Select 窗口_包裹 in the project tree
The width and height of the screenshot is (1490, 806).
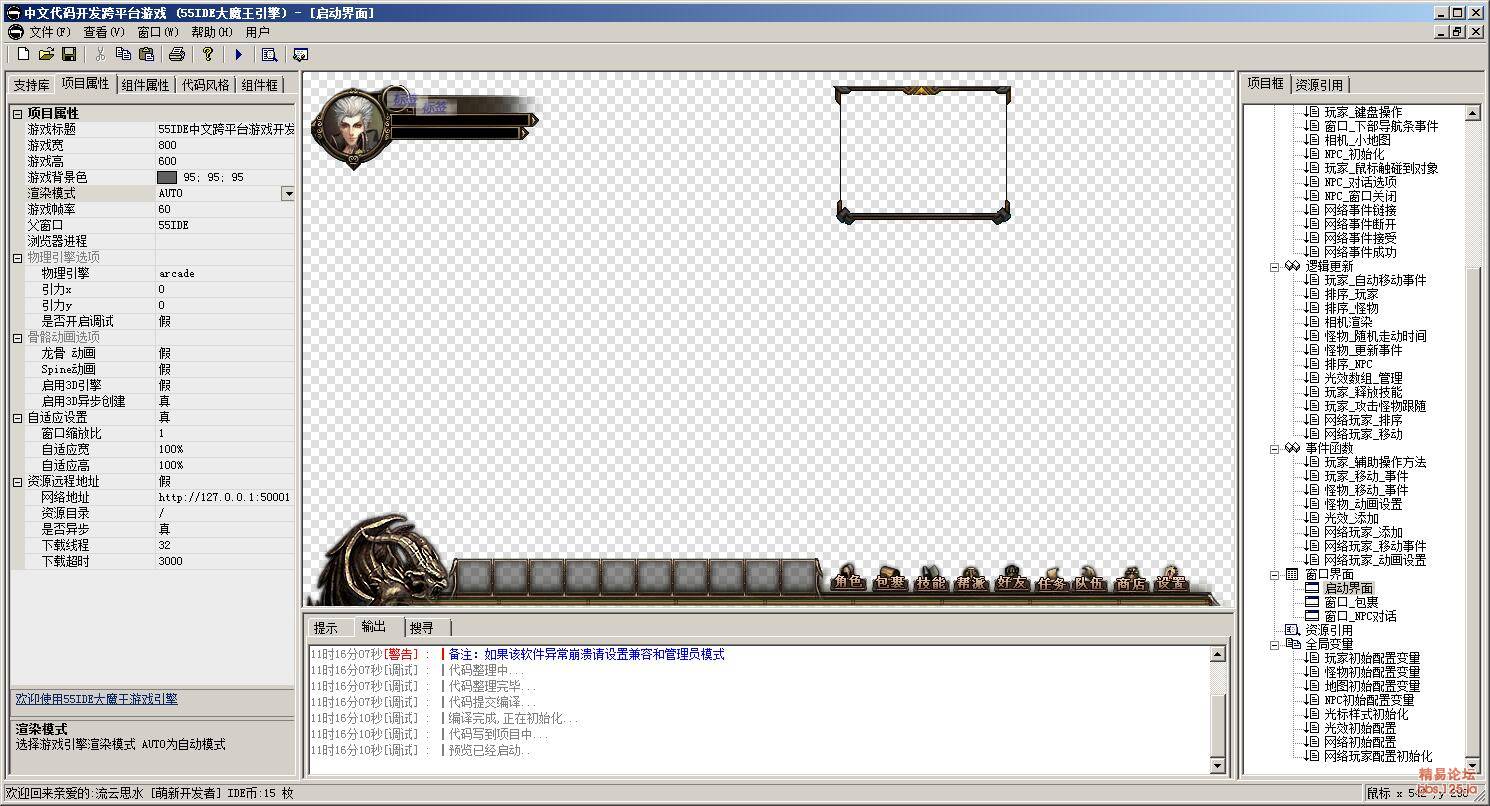(1351, 602)
